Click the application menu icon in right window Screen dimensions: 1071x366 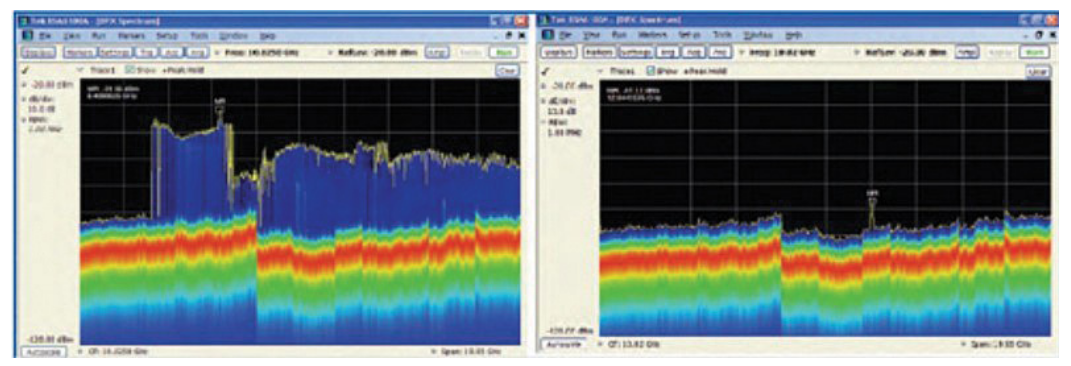[x=547, y=34]
